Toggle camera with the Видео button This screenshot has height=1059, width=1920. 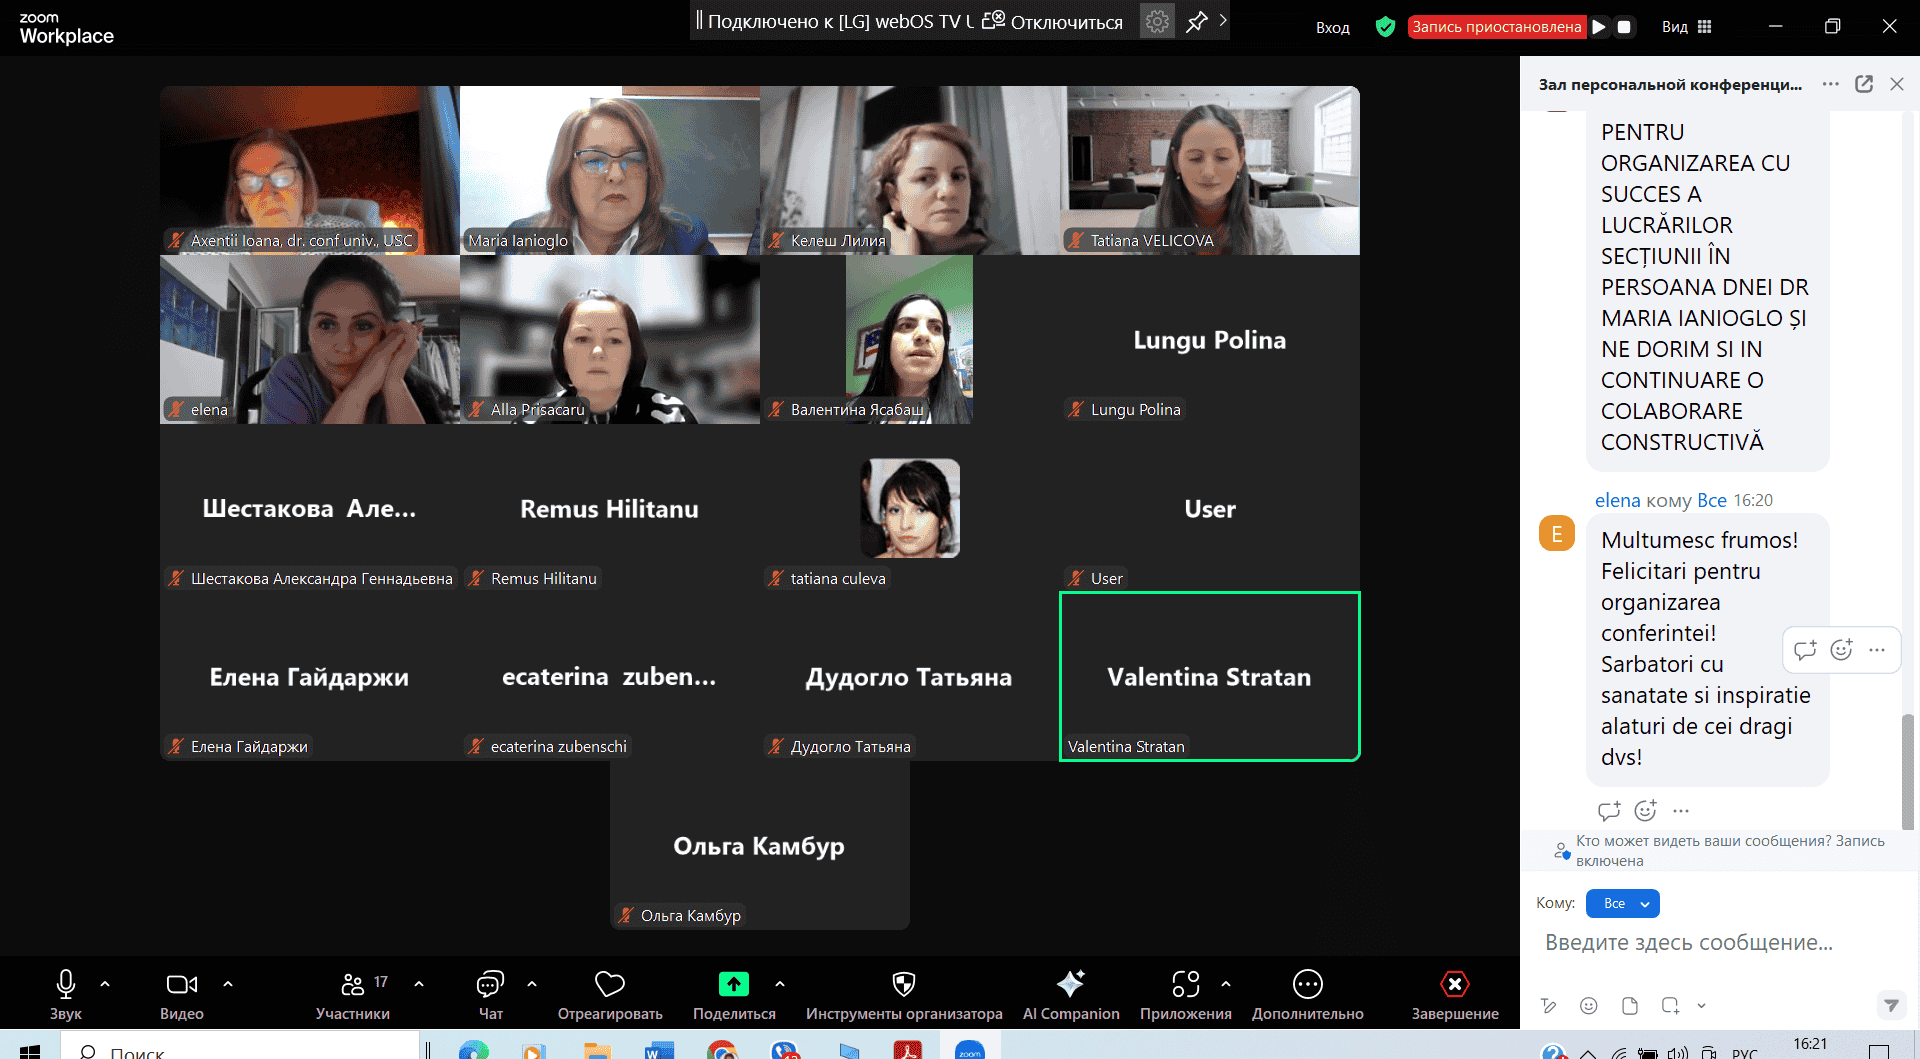(181, 985)
